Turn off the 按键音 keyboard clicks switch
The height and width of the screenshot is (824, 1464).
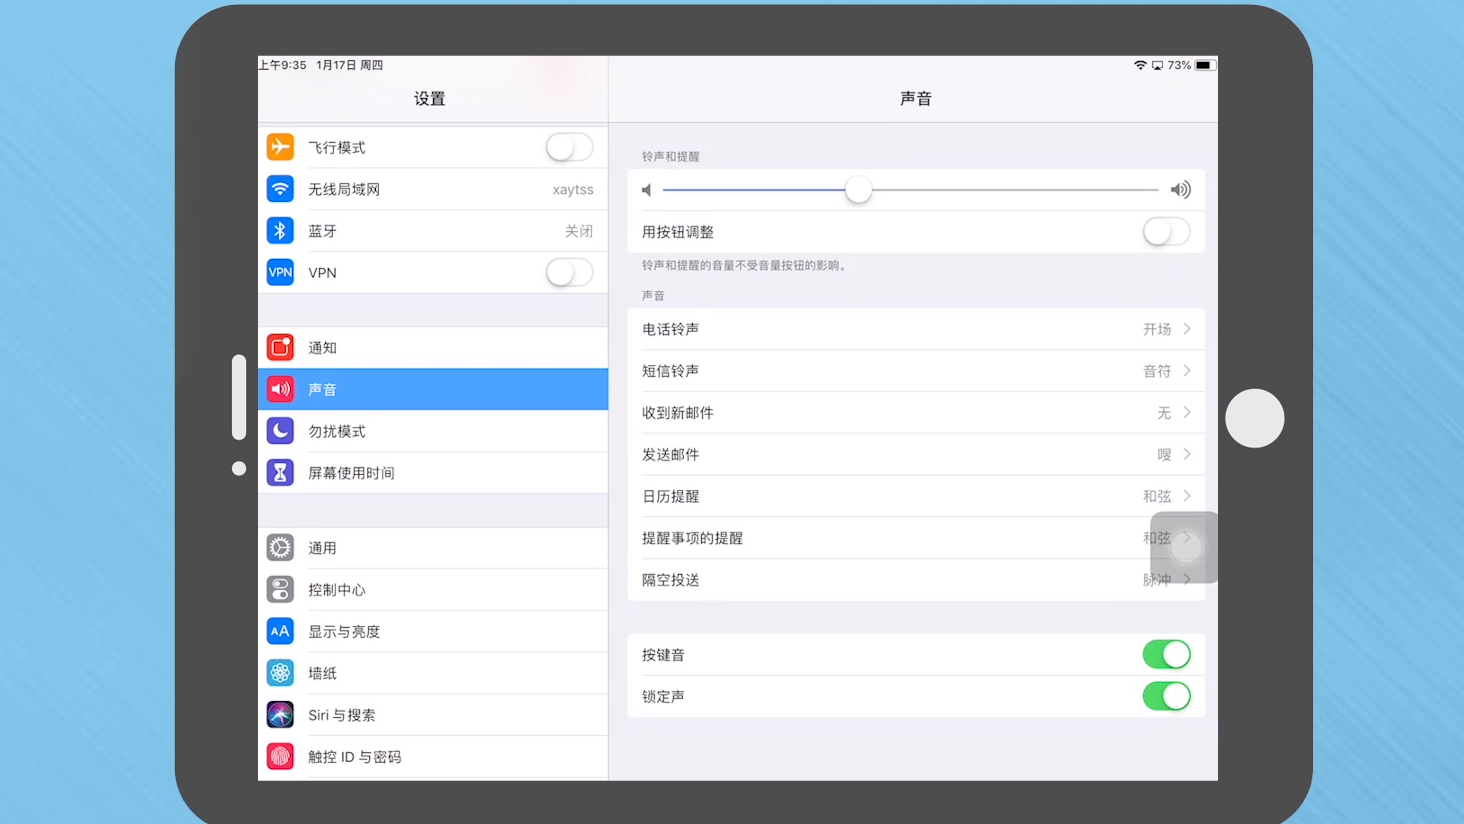(1166, 655)
